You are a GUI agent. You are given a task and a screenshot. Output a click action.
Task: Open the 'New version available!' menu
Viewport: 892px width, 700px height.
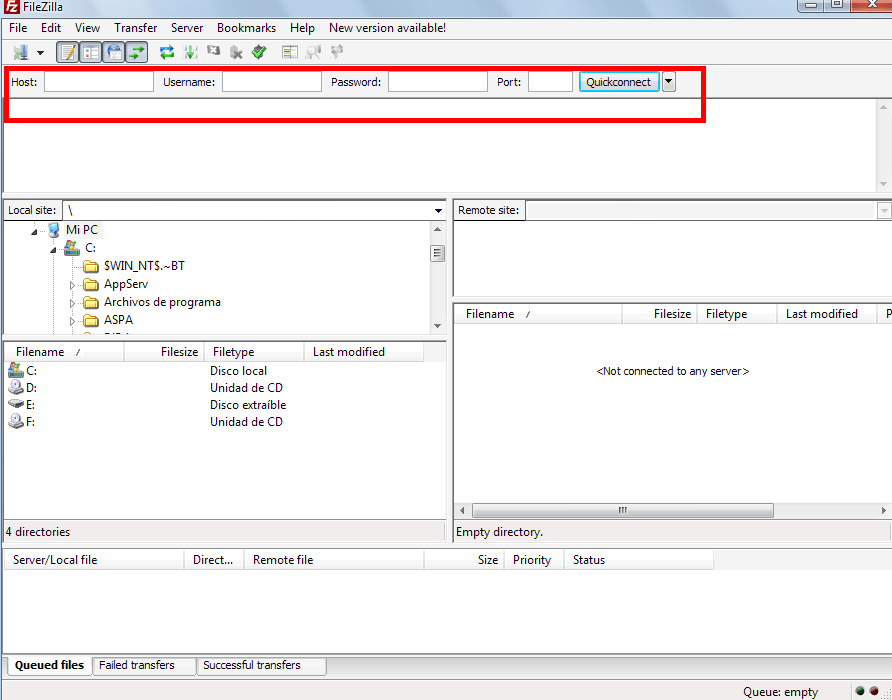tap(387, 28)
